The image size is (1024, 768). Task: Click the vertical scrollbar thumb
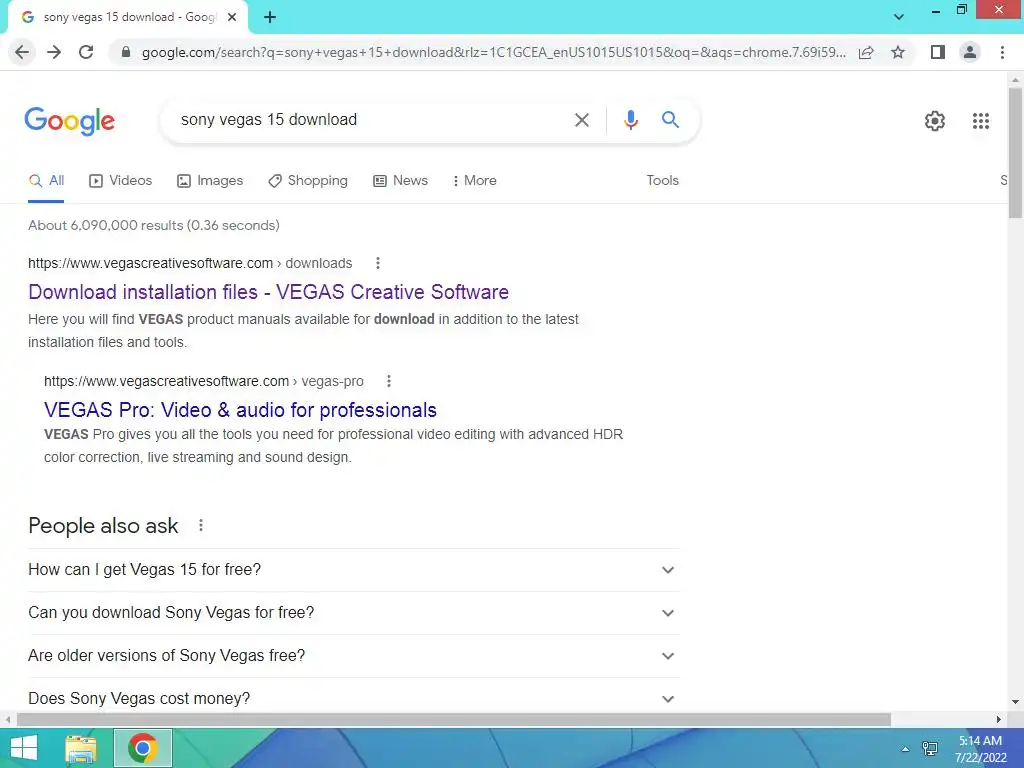[x=1015, y=153]
